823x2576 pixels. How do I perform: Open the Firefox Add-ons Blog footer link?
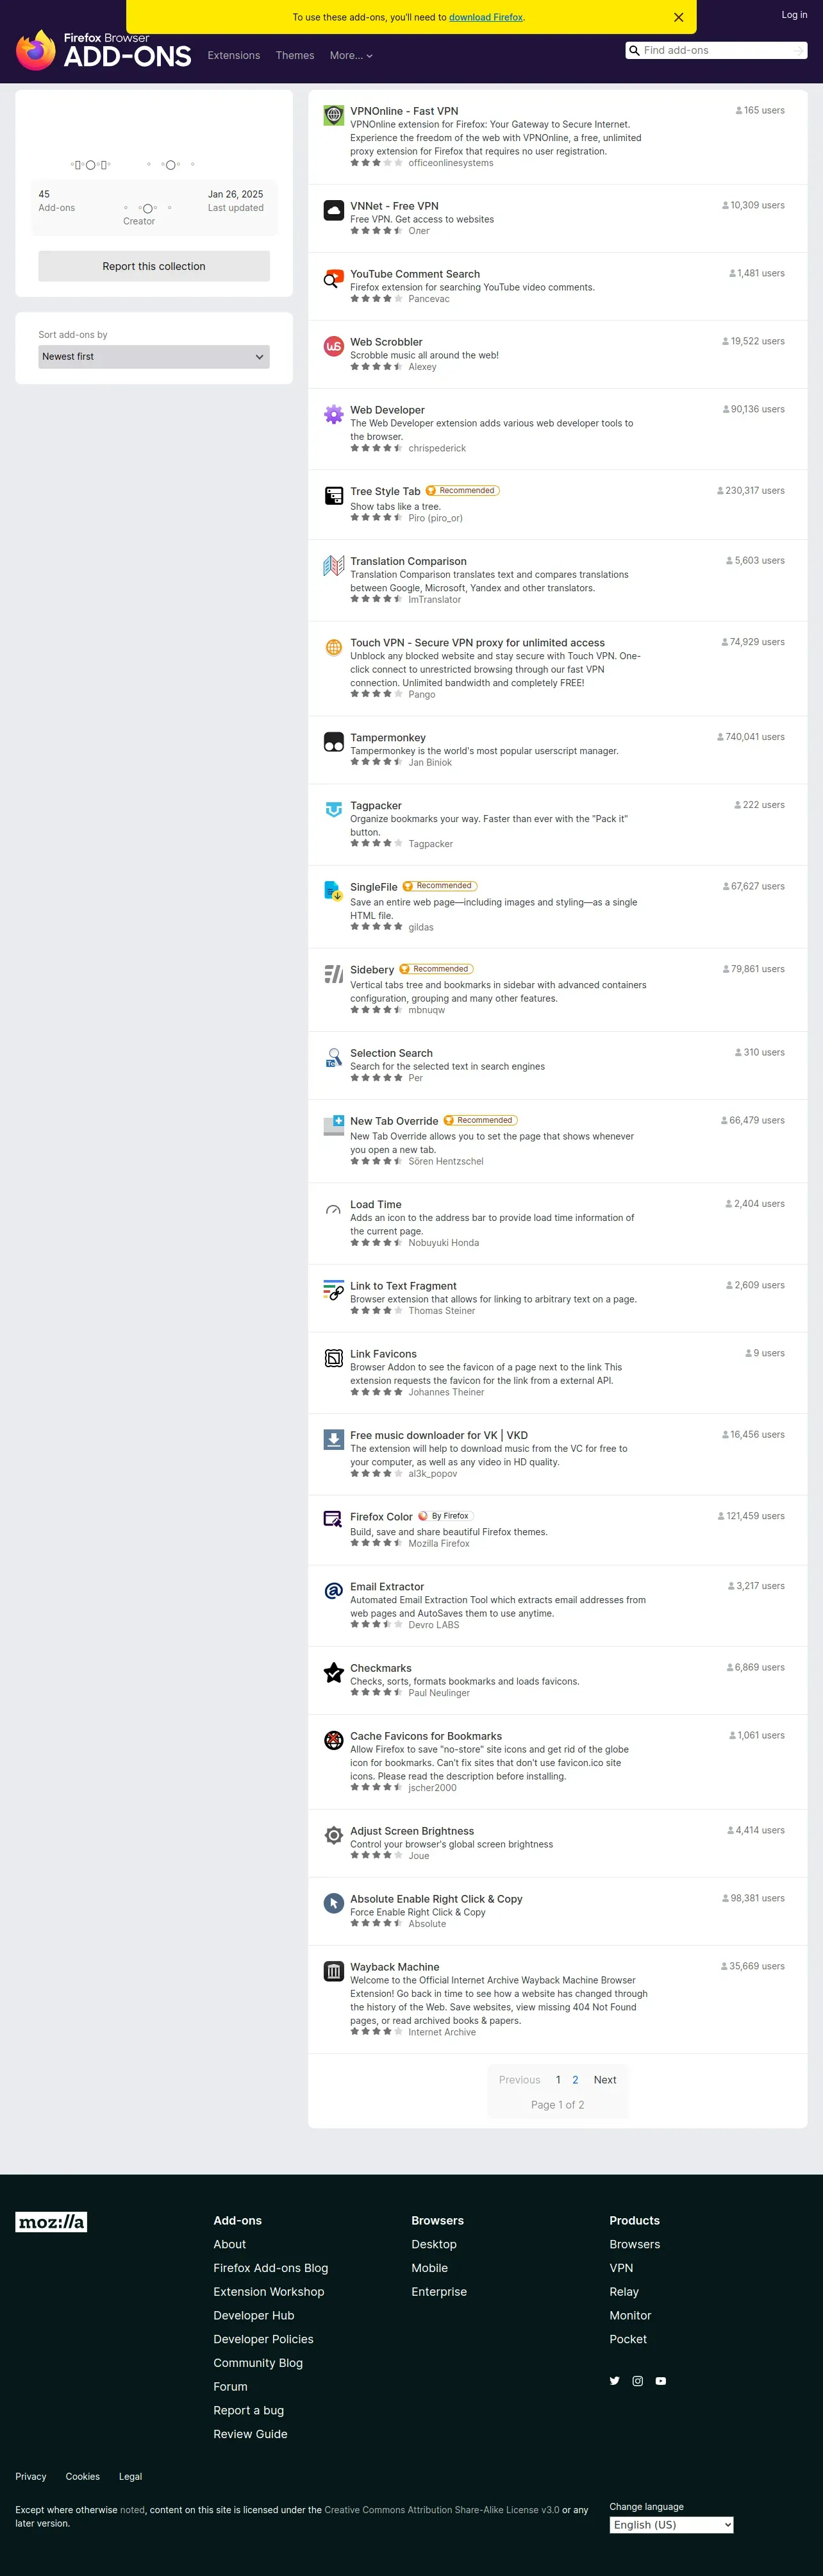coord(271,2268)
